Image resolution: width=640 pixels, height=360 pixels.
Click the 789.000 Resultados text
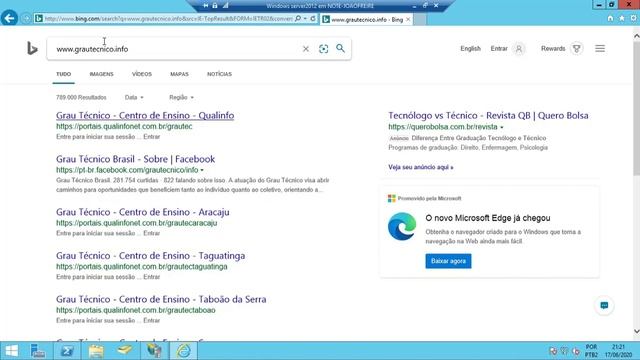pyautogui.click(x=81, y=98)
